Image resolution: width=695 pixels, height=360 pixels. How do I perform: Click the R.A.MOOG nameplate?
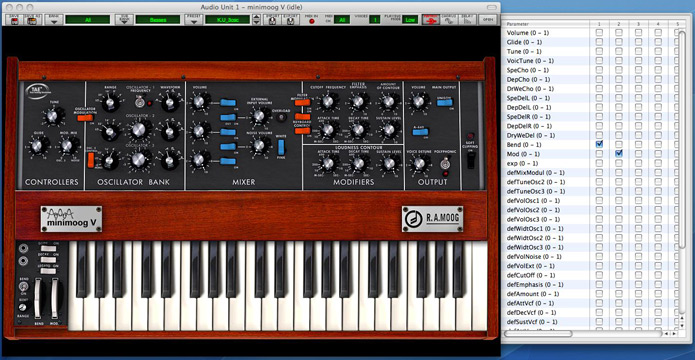click(432, 219)
